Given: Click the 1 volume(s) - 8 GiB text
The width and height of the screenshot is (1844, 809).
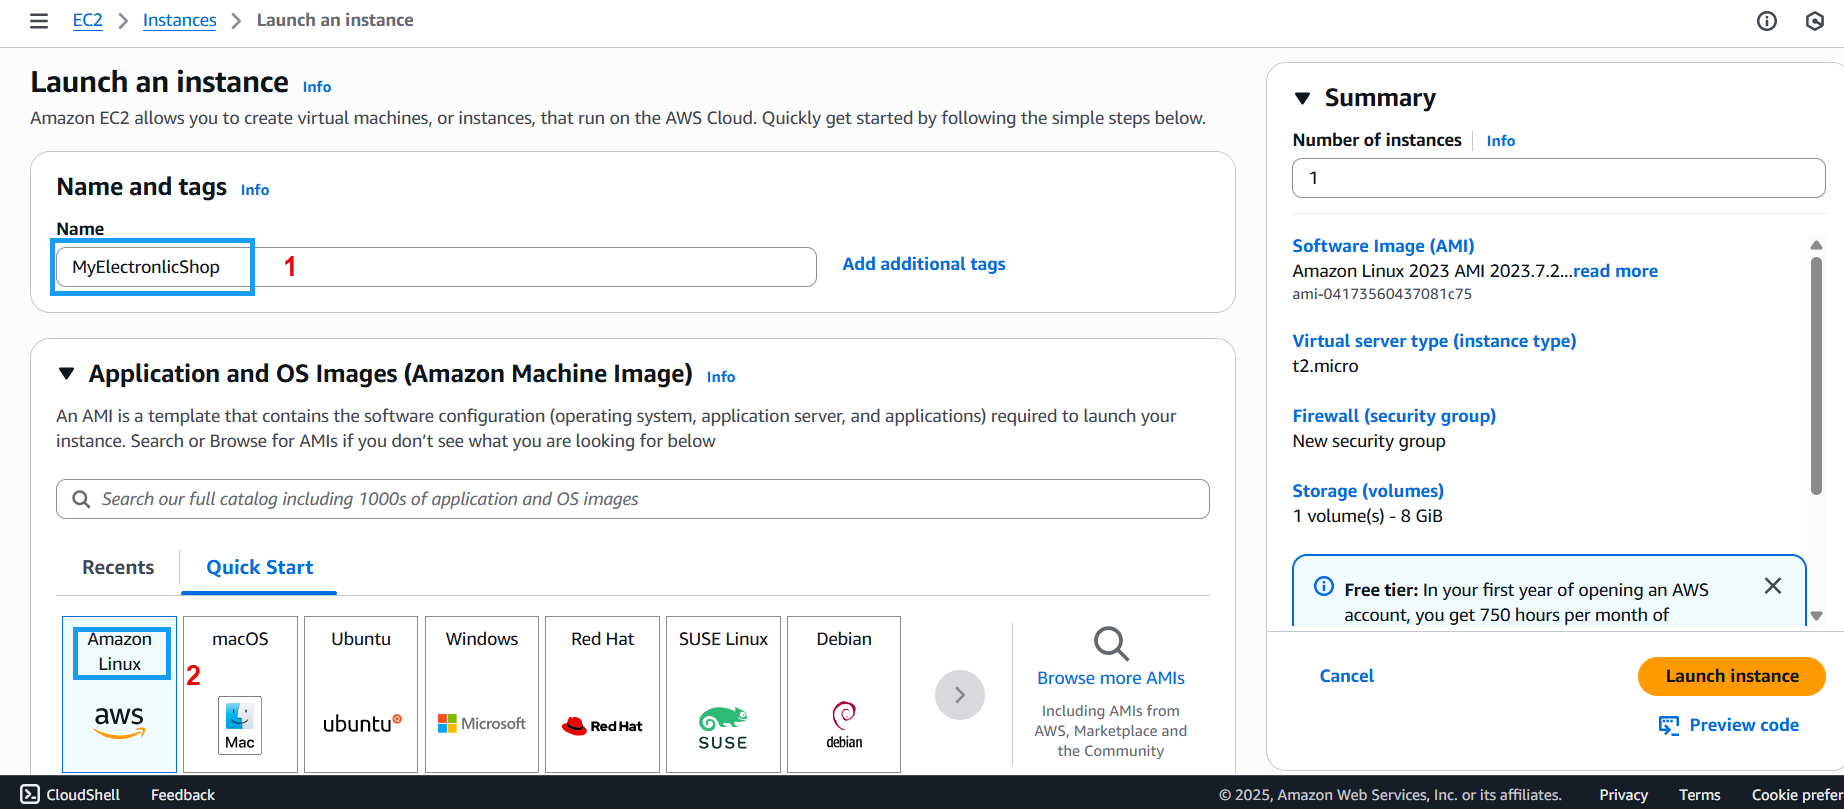Looking at the screenshot, I should 1367,516.
